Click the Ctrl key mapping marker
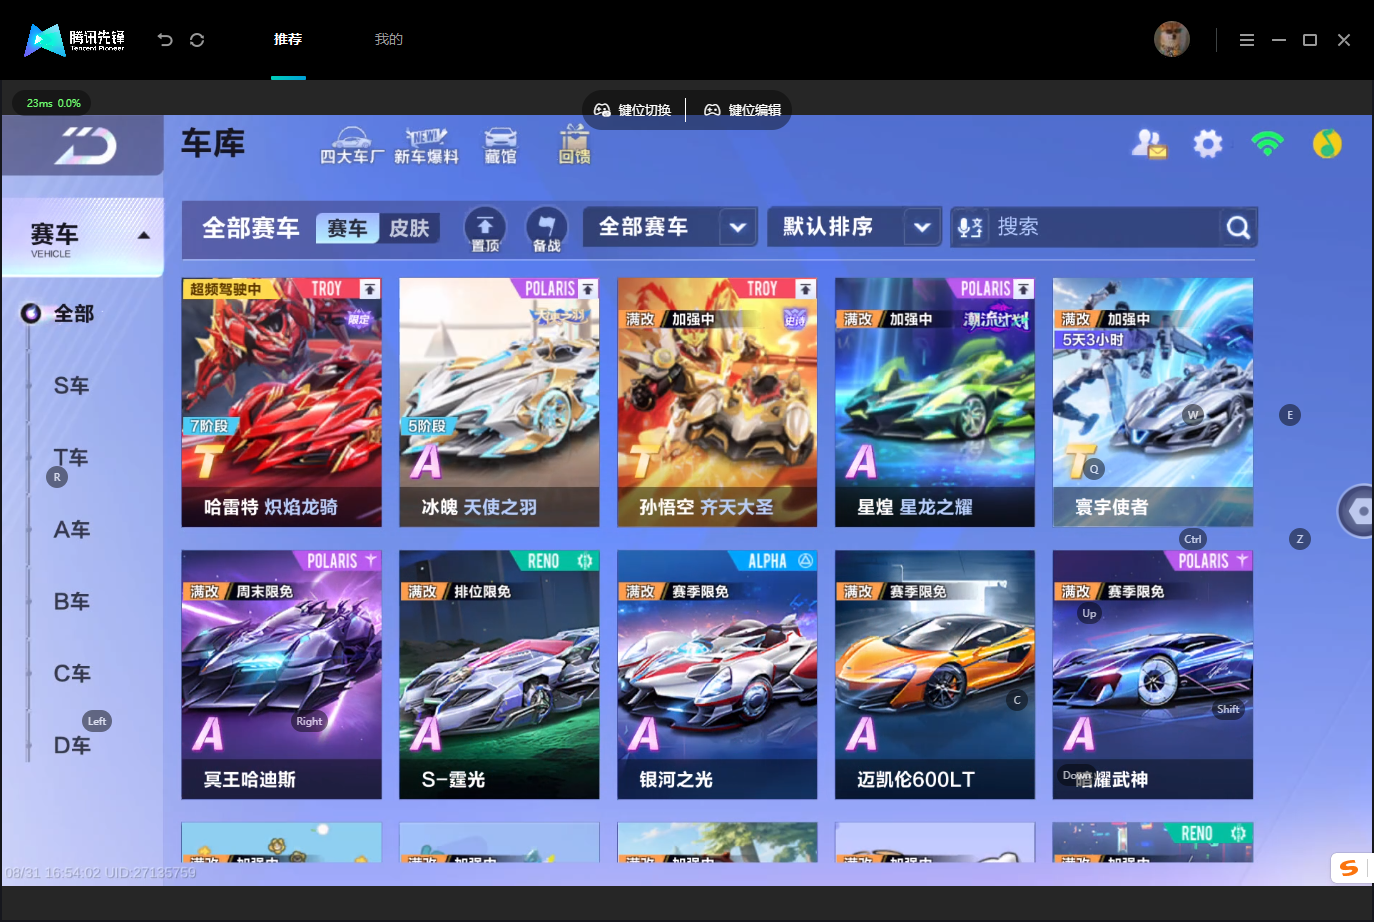1374x922 pixels. click(x=1193, y=539)
